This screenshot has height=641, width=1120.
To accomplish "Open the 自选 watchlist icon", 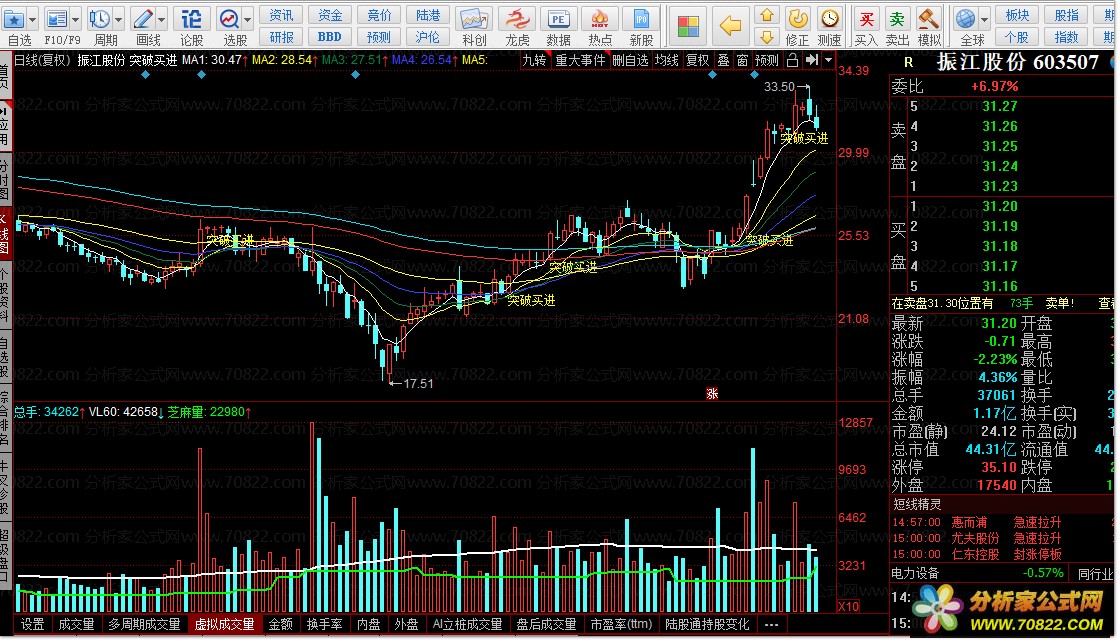I will coord(14,19).
